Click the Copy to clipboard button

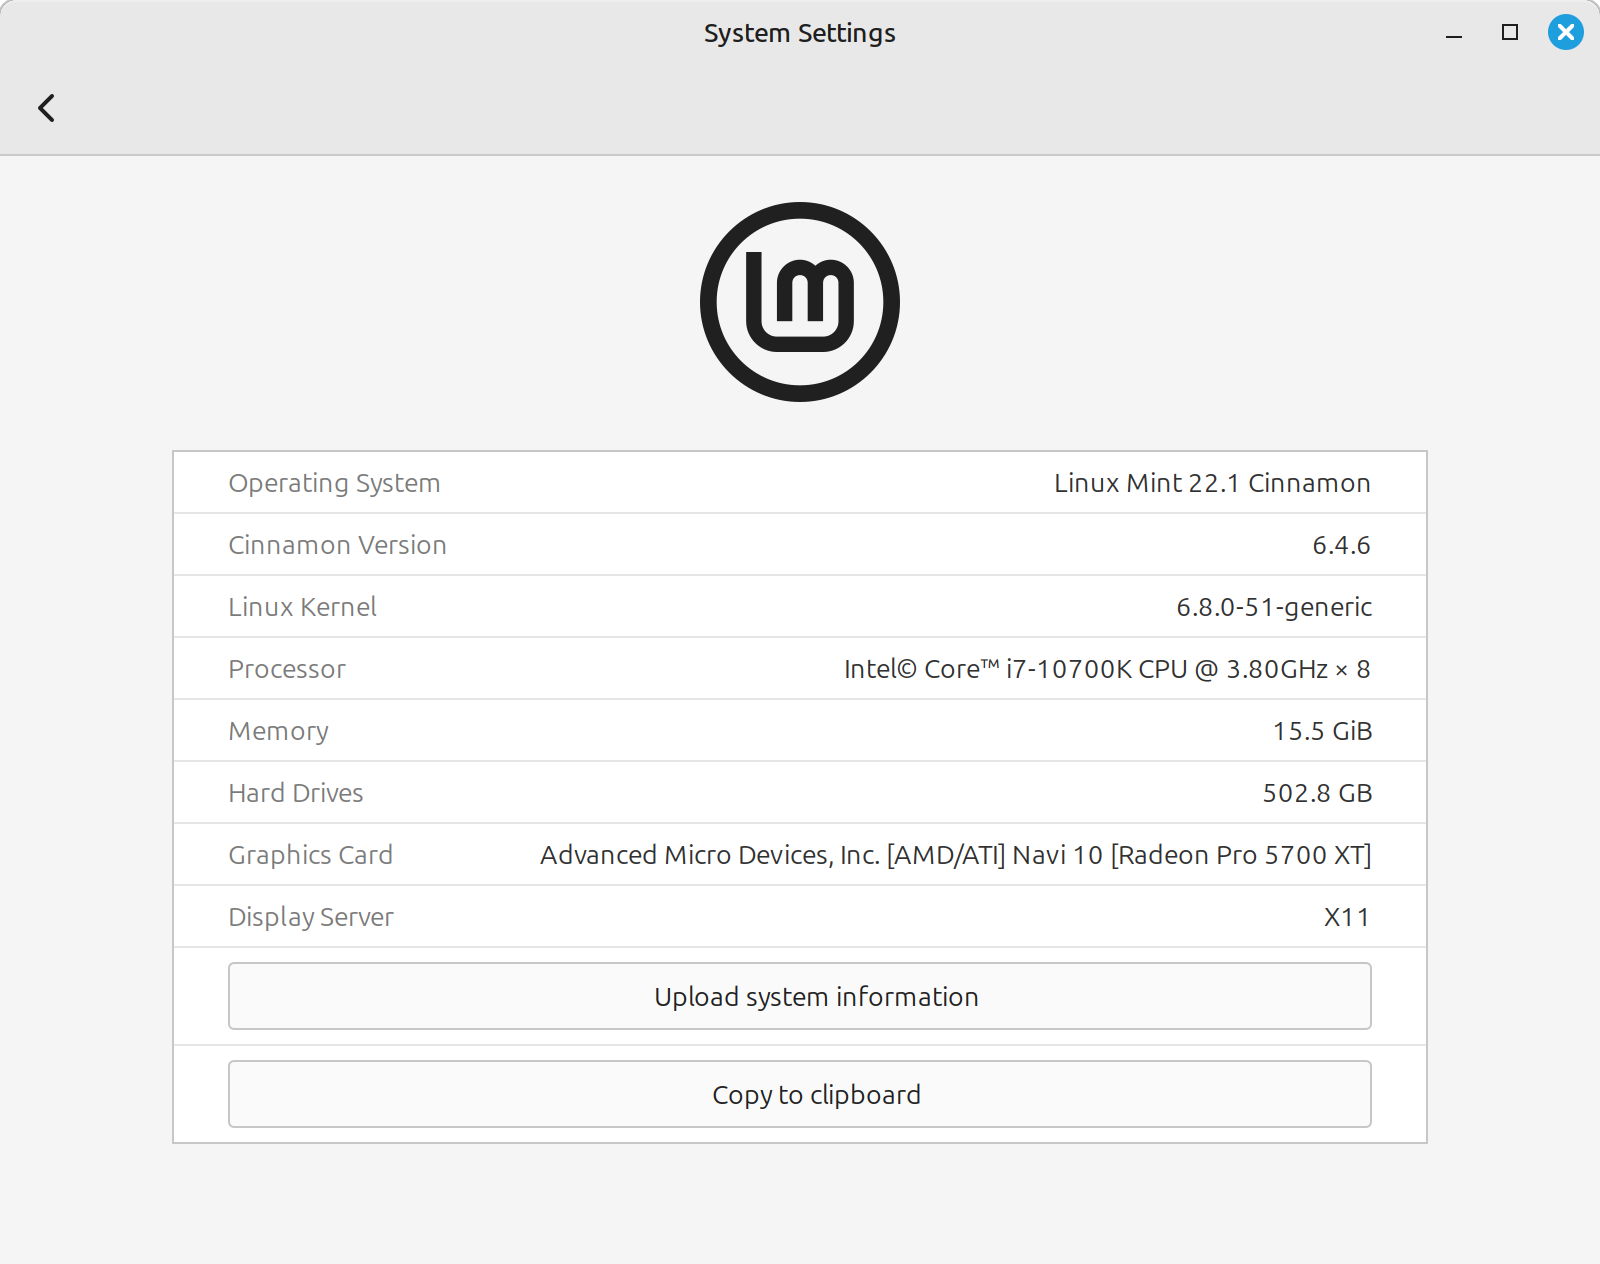tap(800, 1094)
